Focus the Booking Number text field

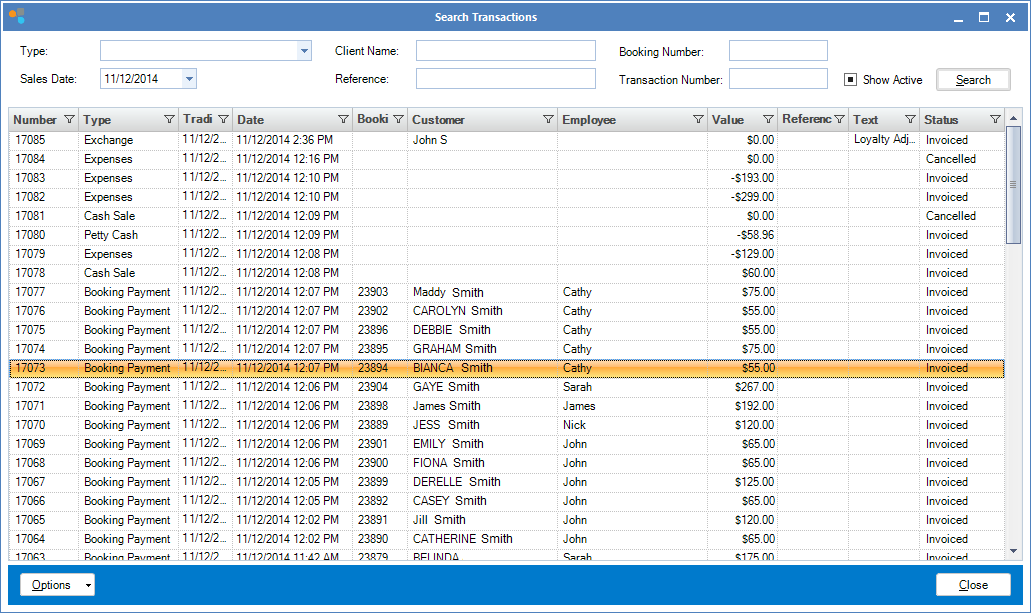click(778, 51)
